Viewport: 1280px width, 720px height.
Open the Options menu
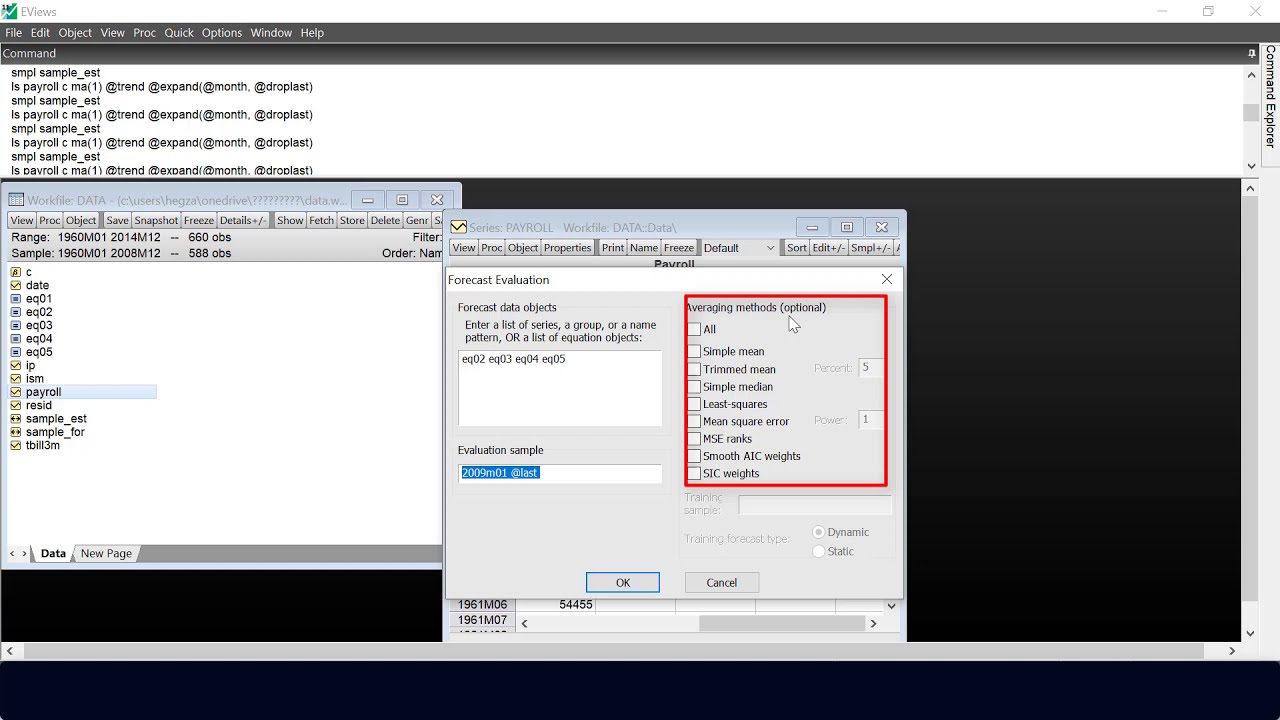(222, 33)
